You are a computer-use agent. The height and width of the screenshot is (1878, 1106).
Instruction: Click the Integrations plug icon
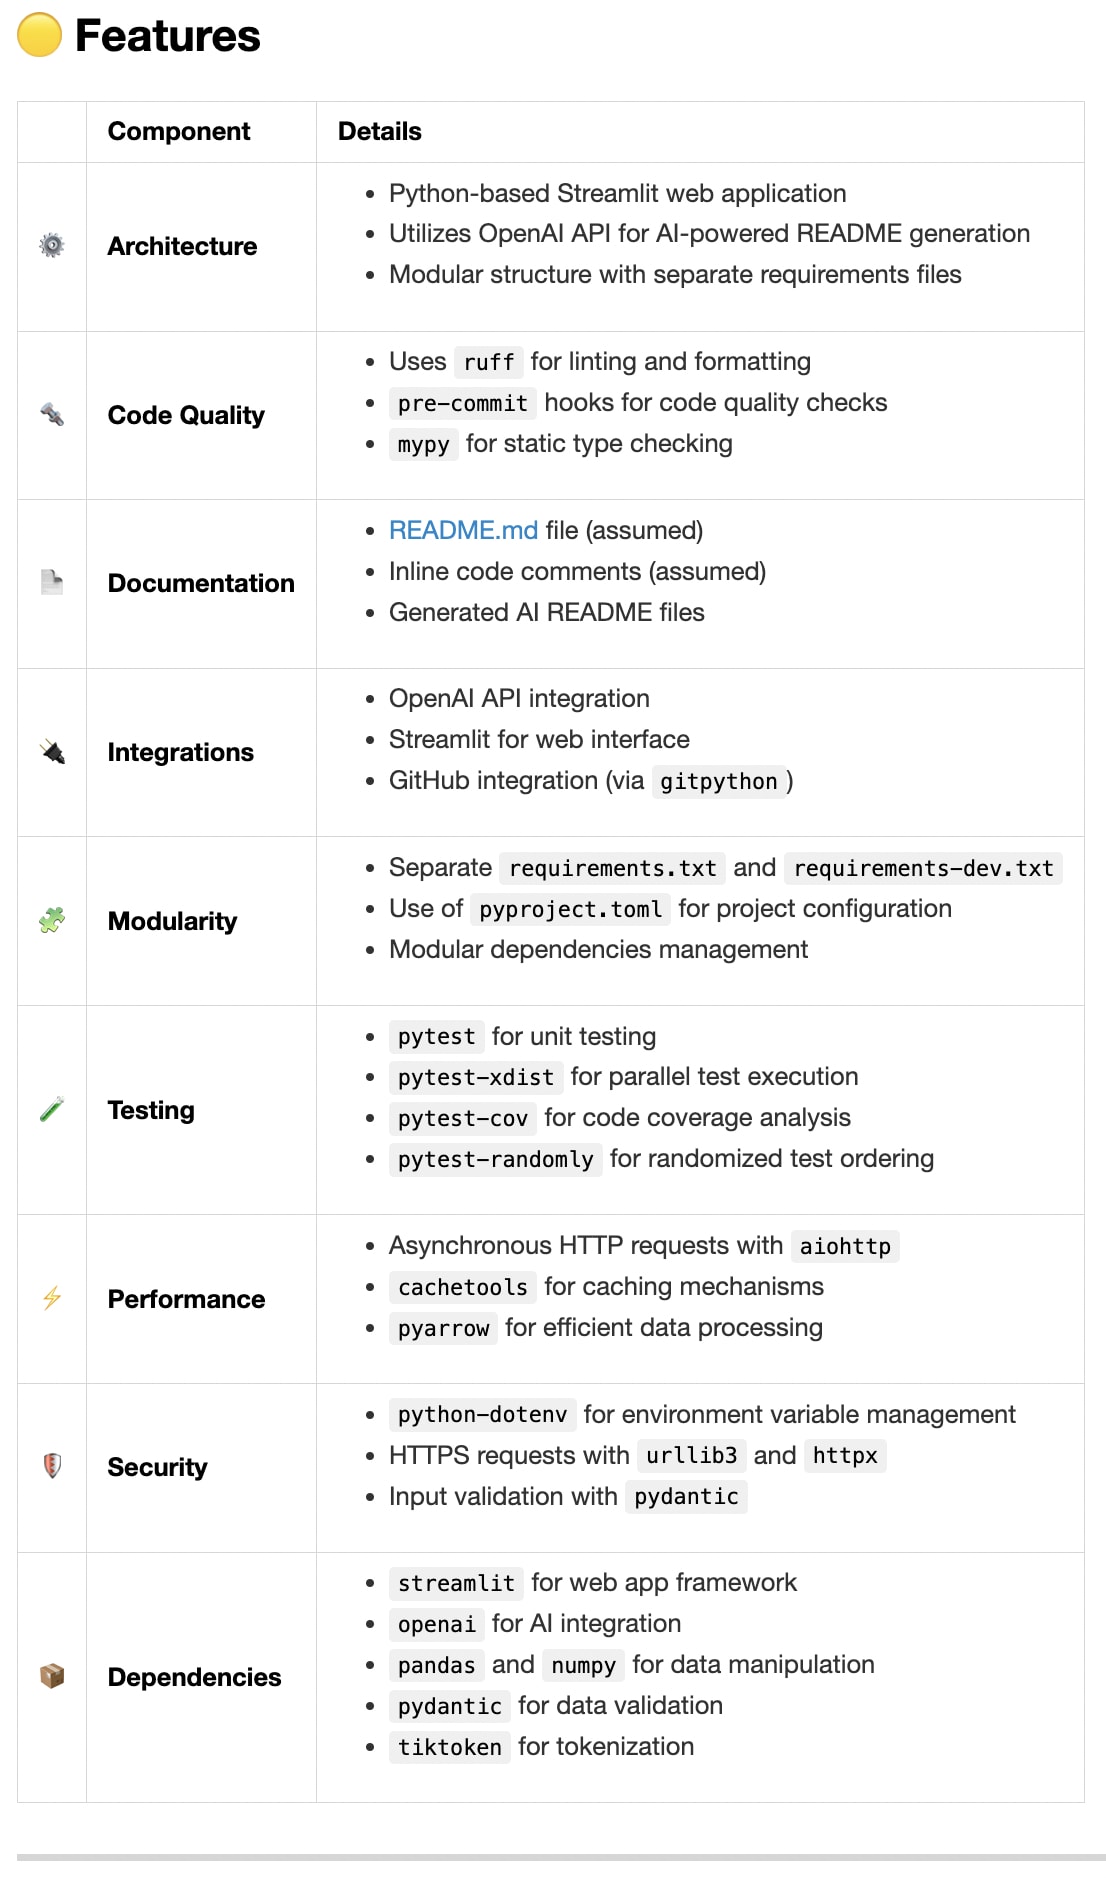tap(52, 752)
